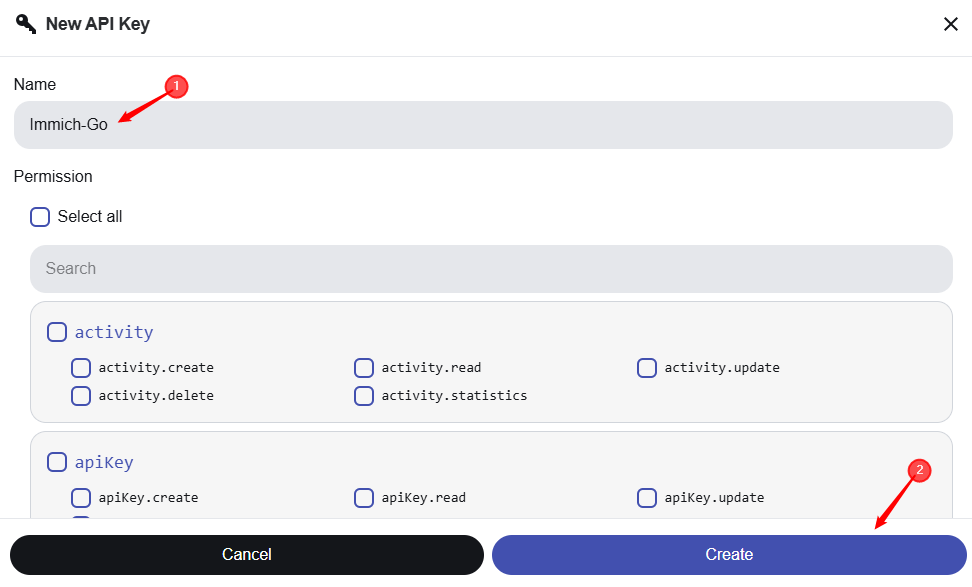Enable the activity.update permission
Screen dimensions: 972x587
647,368
